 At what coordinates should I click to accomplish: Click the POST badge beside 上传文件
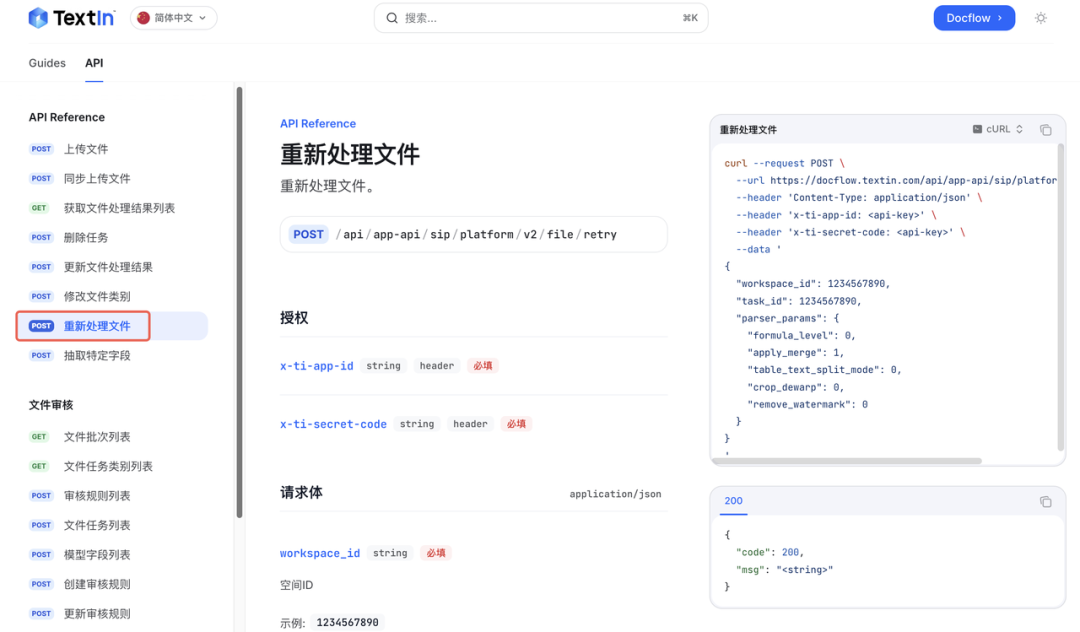(41, 149)
